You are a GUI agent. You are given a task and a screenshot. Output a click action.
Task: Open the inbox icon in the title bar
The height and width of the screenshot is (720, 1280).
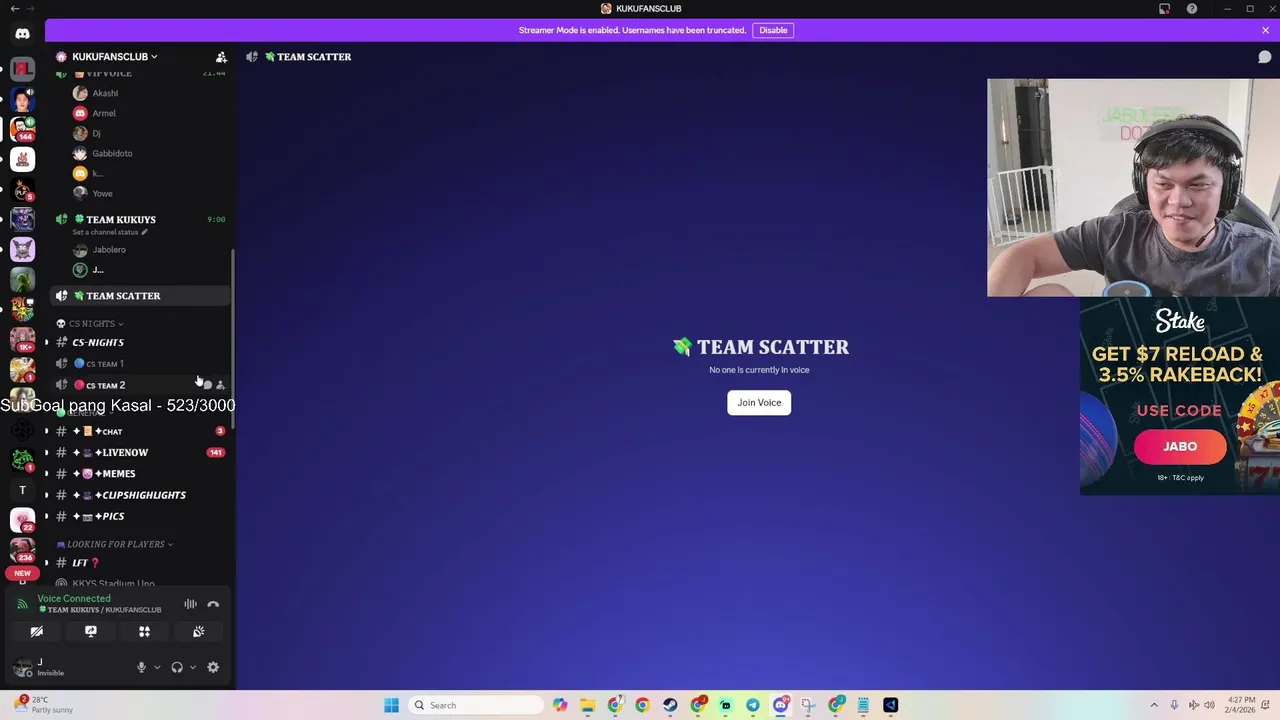1165,9
